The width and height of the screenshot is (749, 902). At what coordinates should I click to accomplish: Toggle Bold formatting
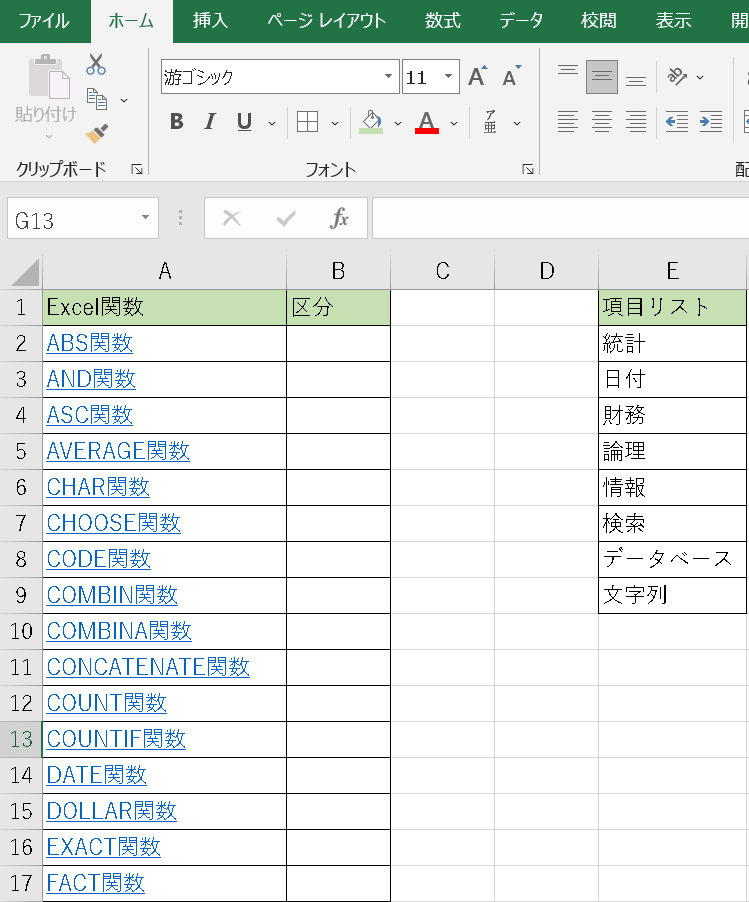click(x=177, y=122)
